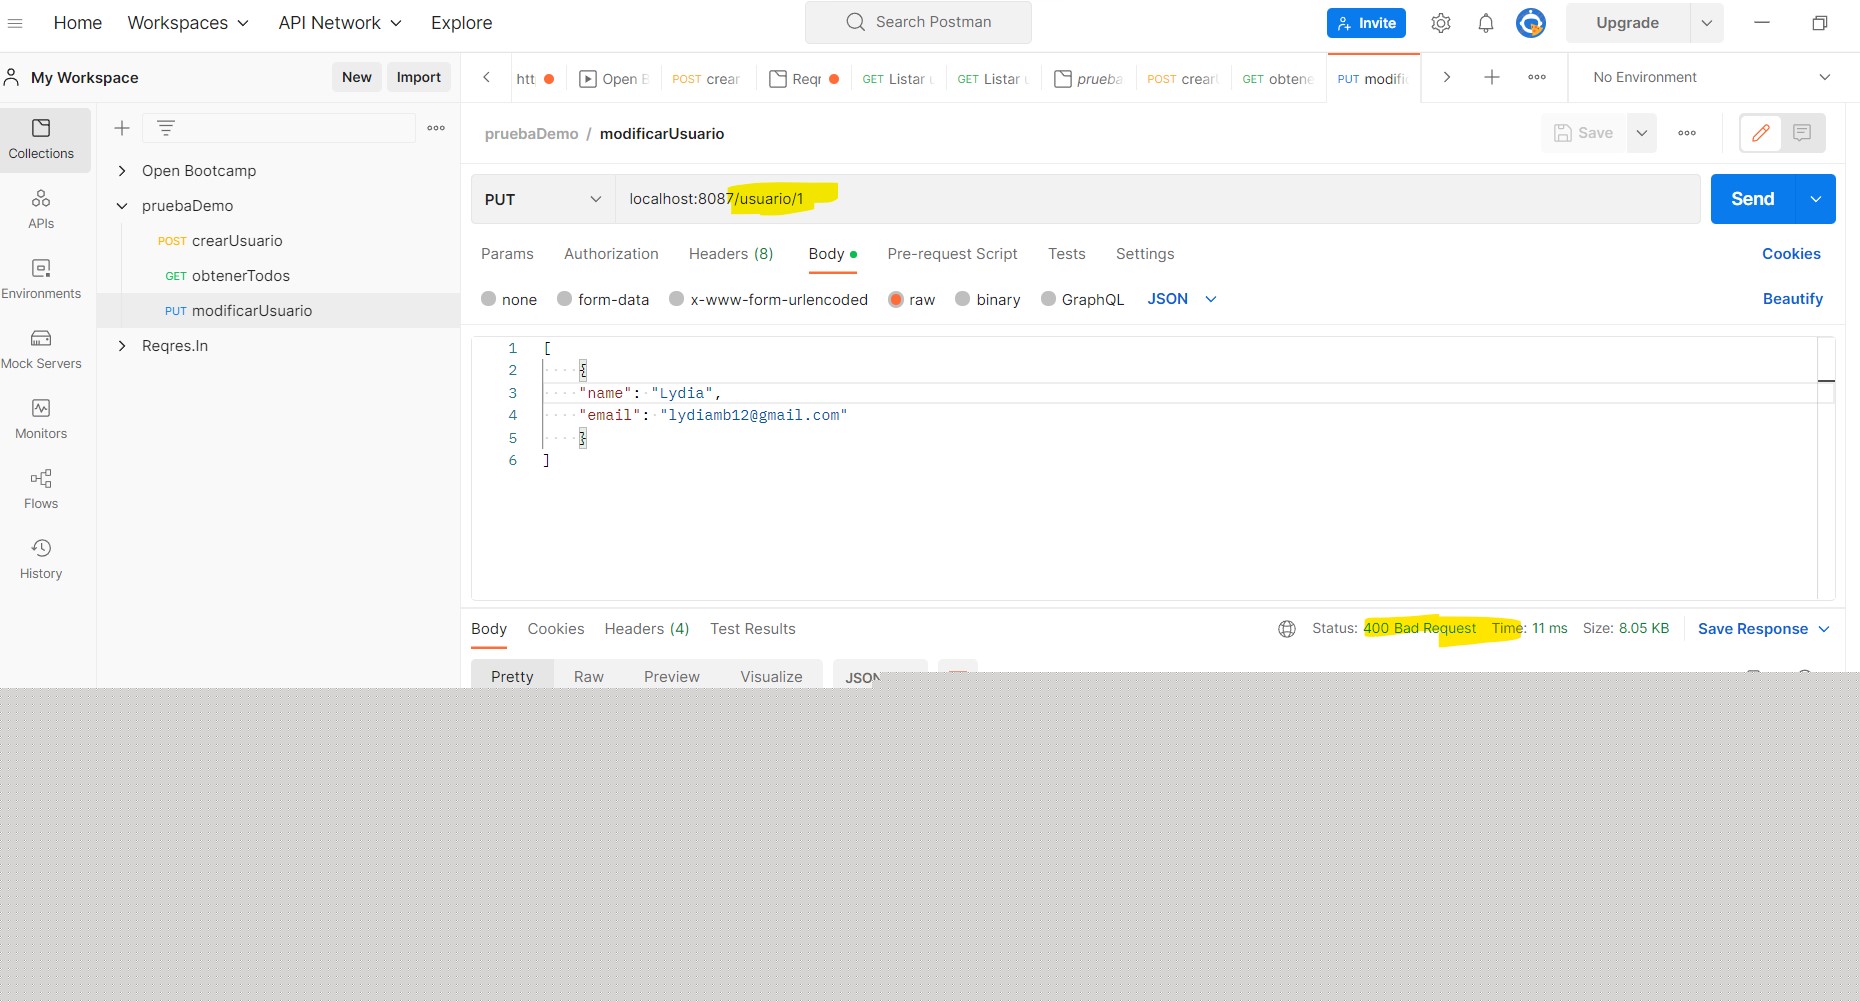Viewport: 1860px width, 1002px height.
Task: Open a new request tab with plus
Action: pos(1491,77)
